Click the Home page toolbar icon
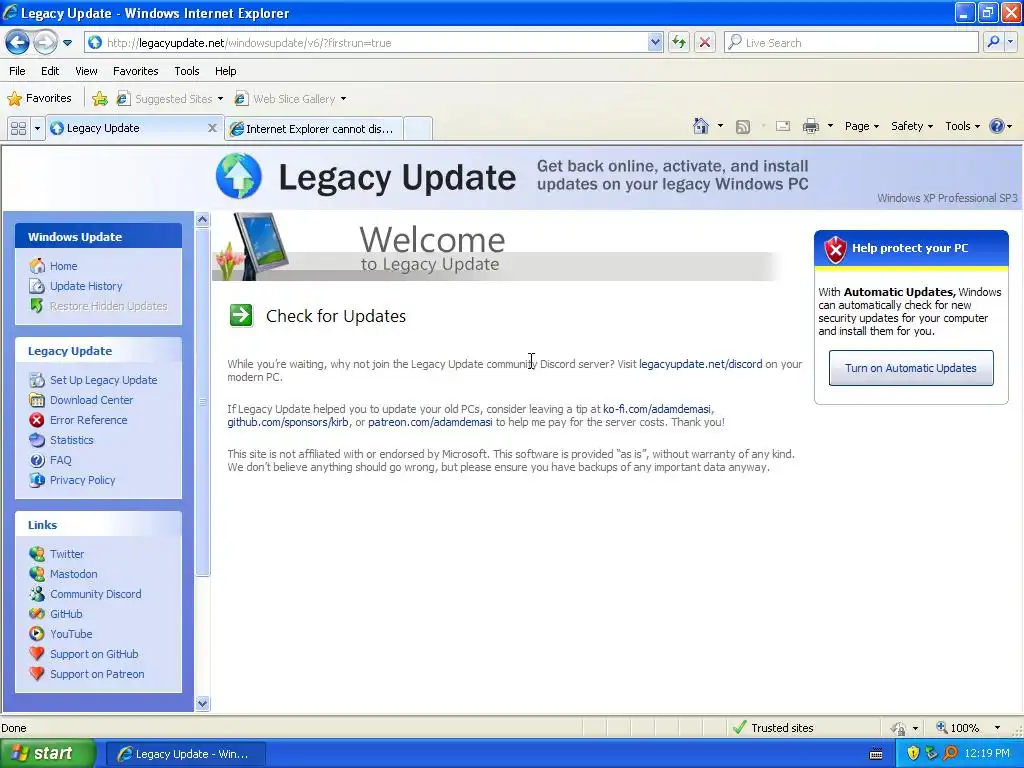 pyautogui.click(x=701, y=126)
